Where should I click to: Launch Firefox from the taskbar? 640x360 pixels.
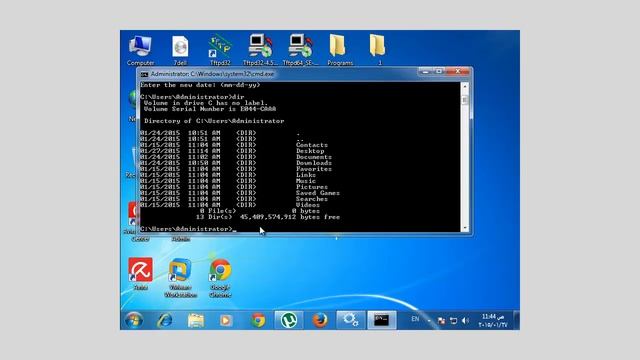(320, 320)
